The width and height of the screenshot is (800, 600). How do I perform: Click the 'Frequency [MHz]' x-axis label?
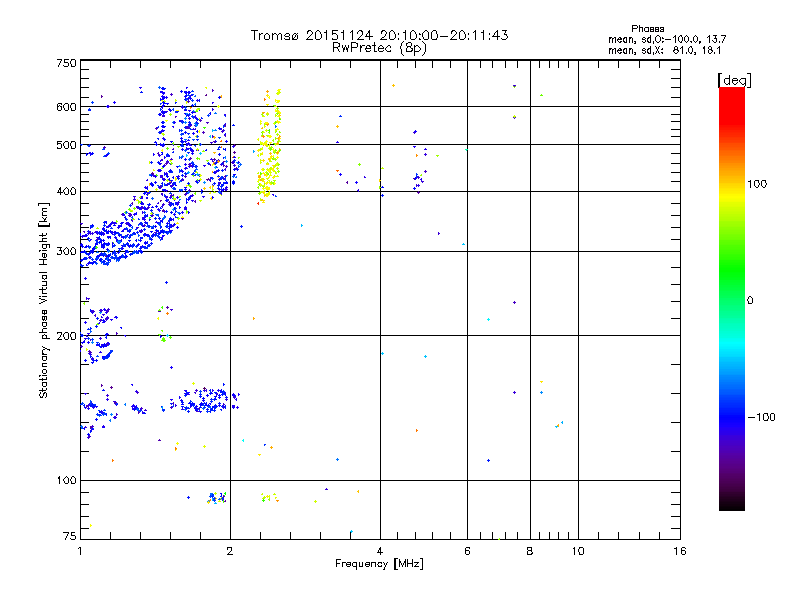coord(379,564)
